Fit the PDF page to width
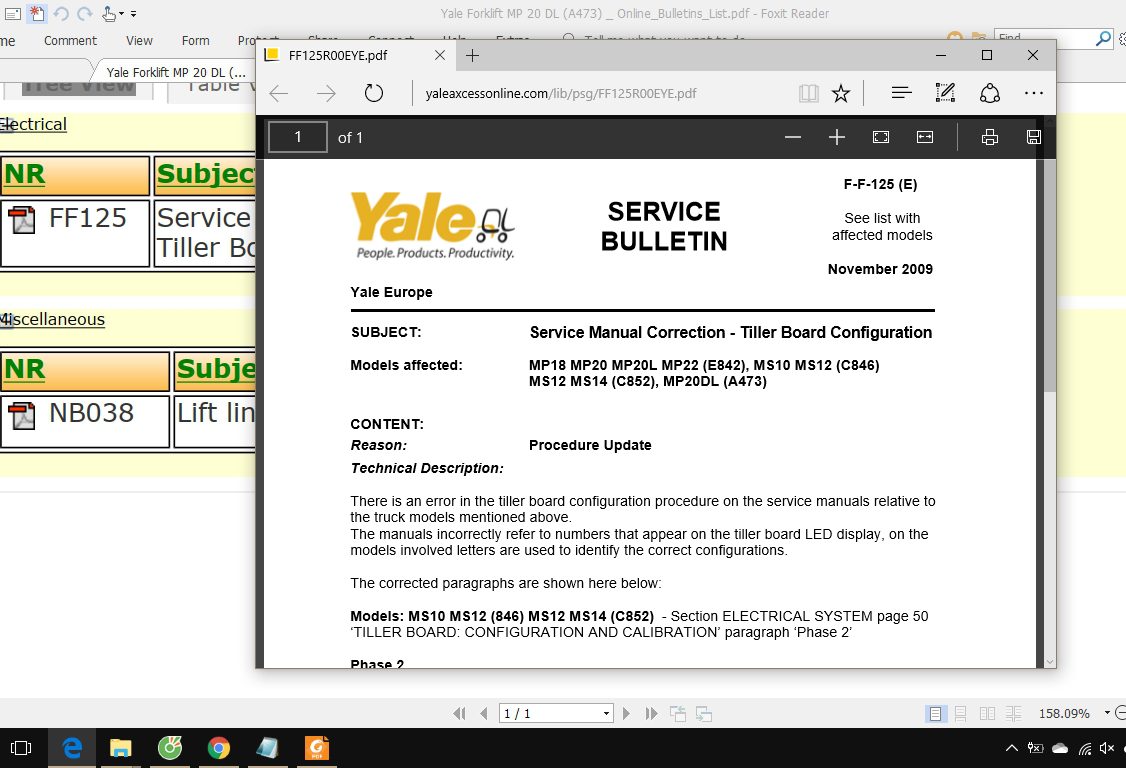1126x768 pixels. click(925, 136)
